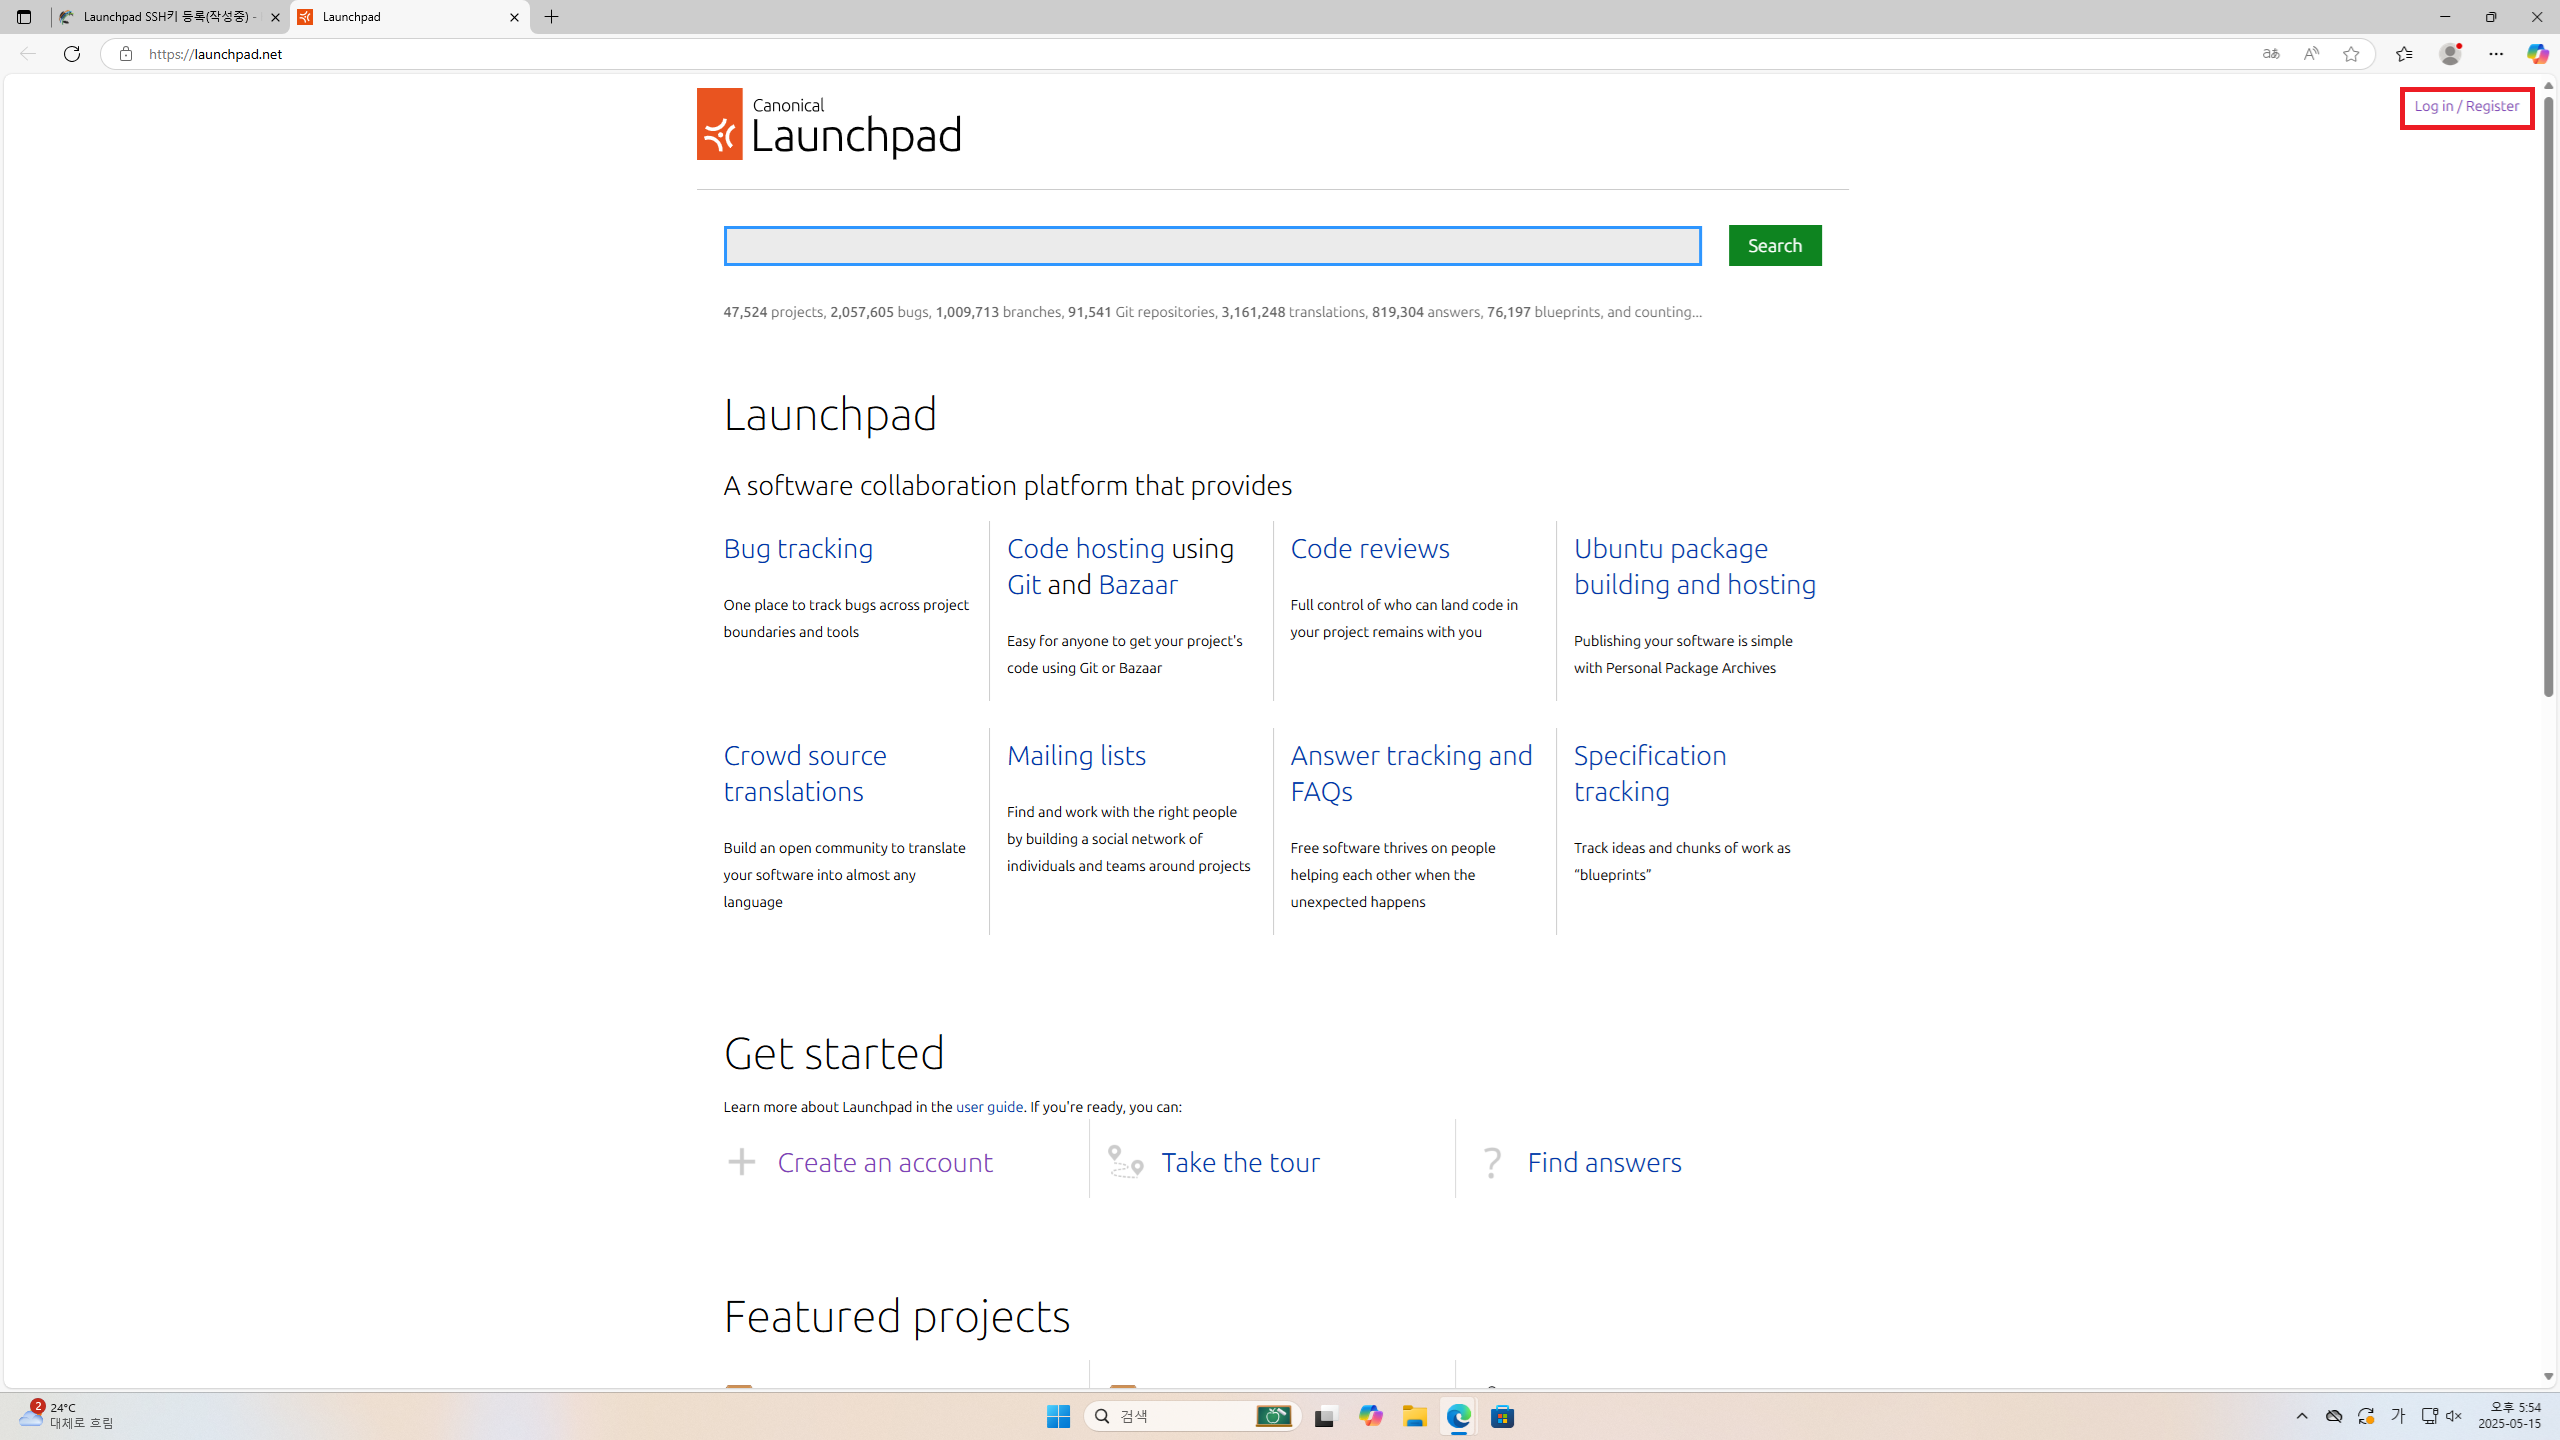This screenshot has height=1440, width=2560.
Task: Click the tour path icon
Action: [x=1126, y=1162]
